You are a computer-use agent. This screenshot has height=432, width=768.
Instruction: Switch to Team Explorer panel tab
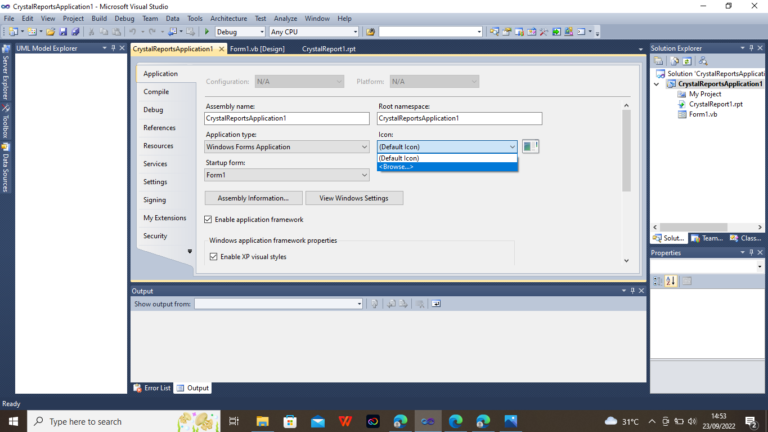coord(707,239)
